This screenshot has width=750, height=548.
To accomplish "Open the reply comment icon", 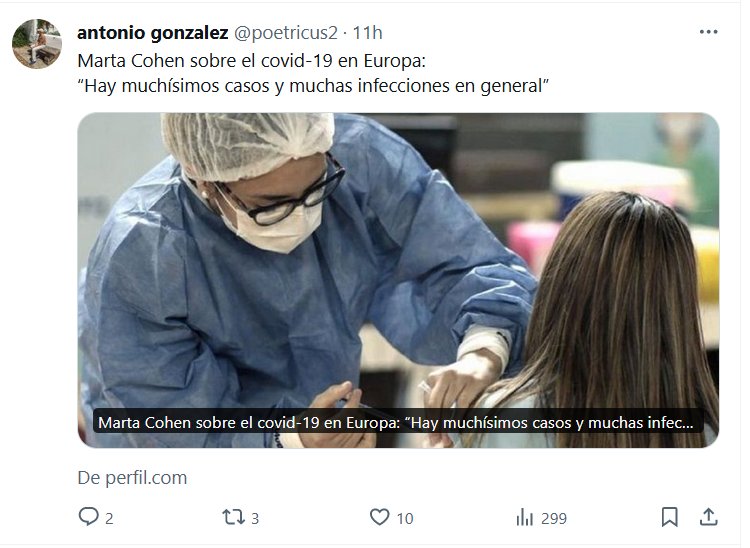I will tap(88, 517).
